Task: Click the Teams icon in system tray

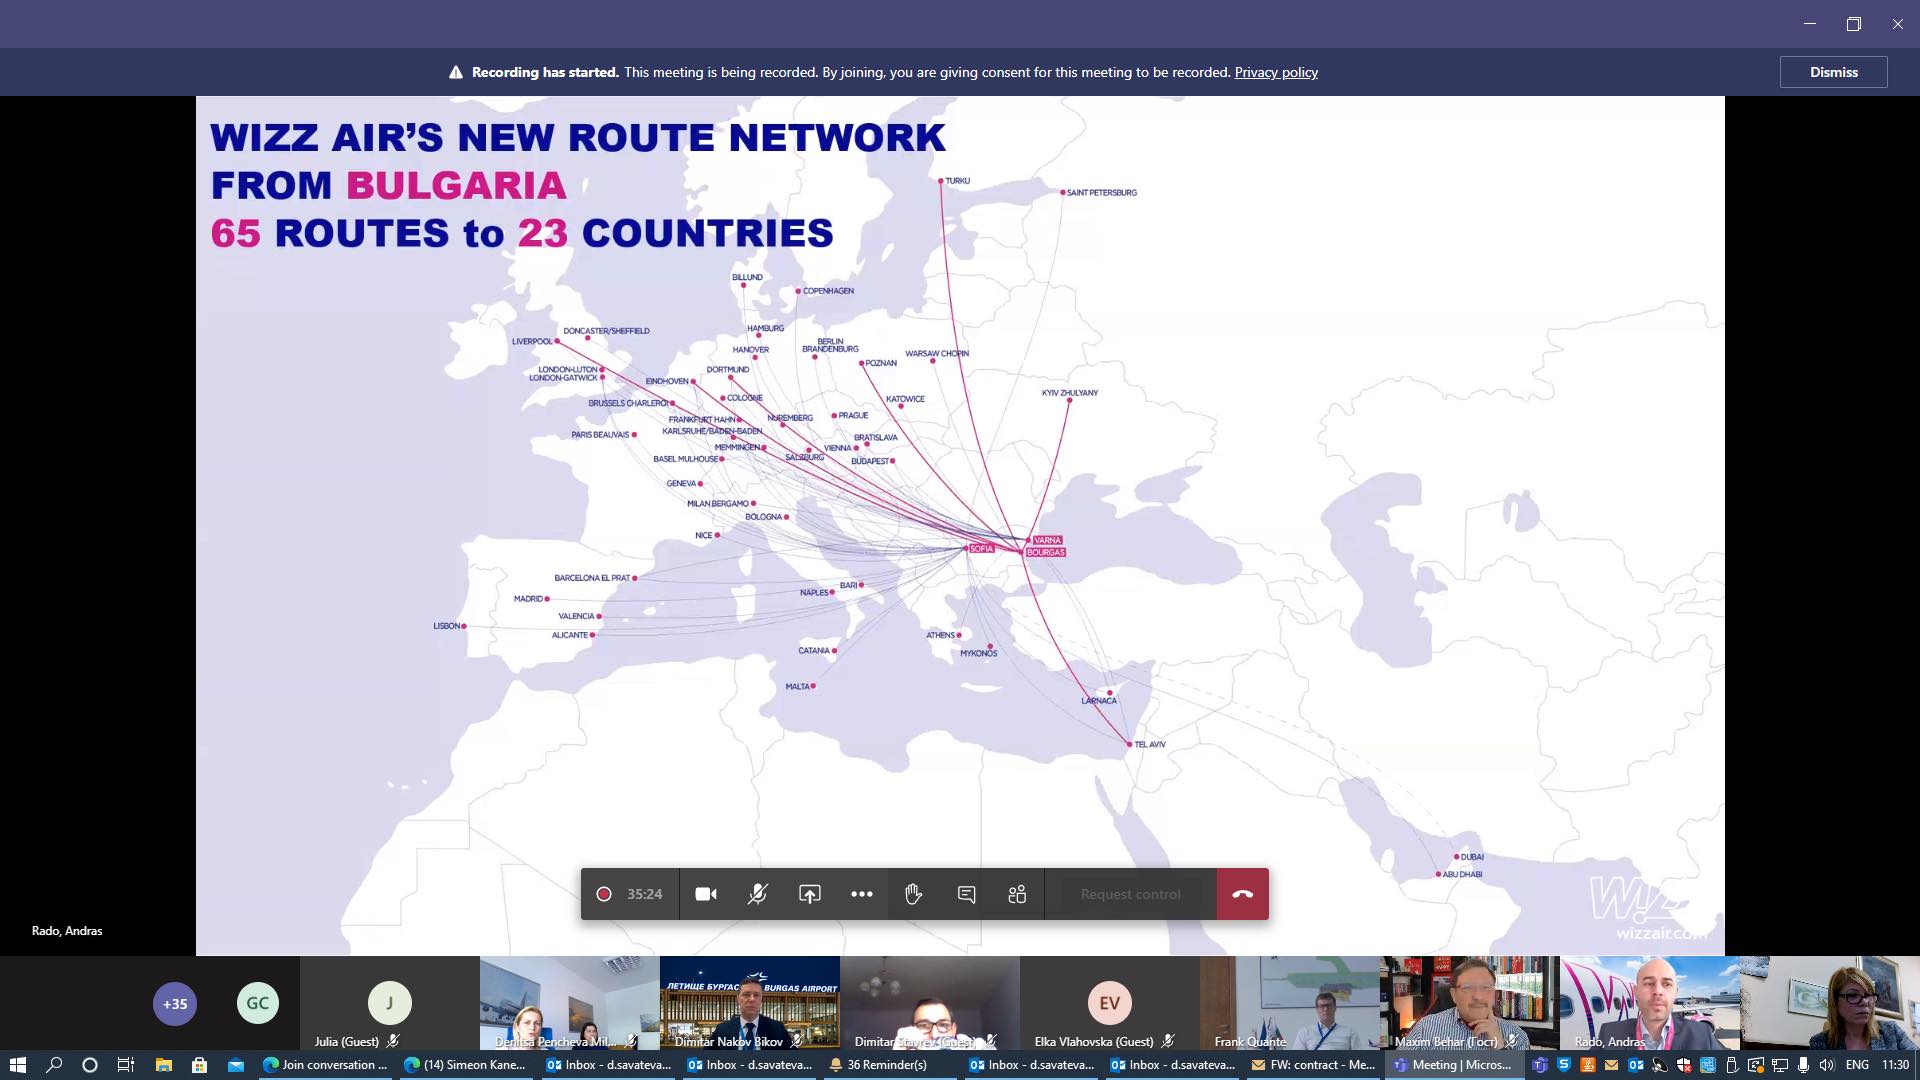Action: [1540, 1065]
